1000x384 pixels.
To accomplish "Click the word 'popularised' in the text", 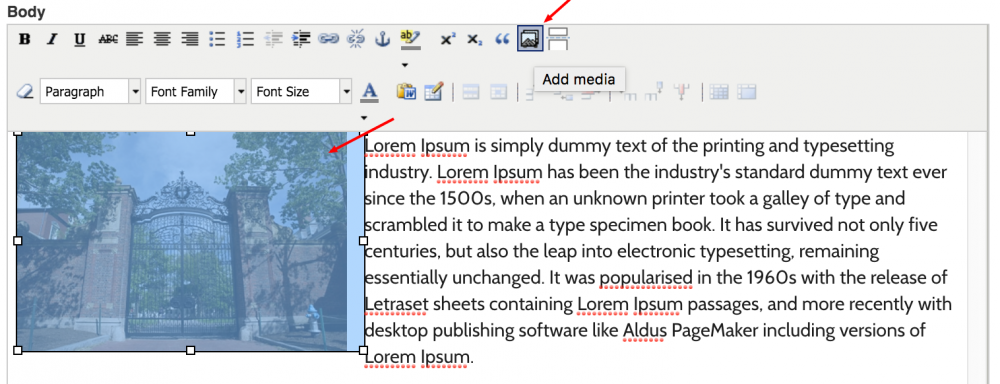I will [x=646, y=279].
